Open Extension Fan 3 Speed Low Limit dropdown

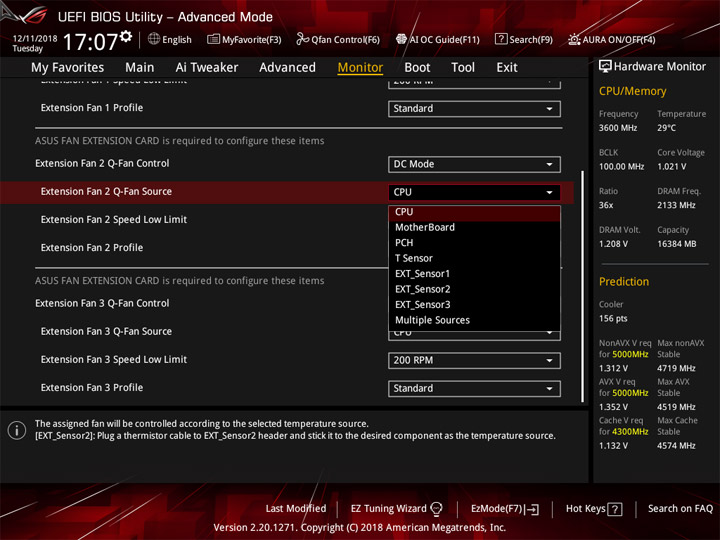coord(474,360)
